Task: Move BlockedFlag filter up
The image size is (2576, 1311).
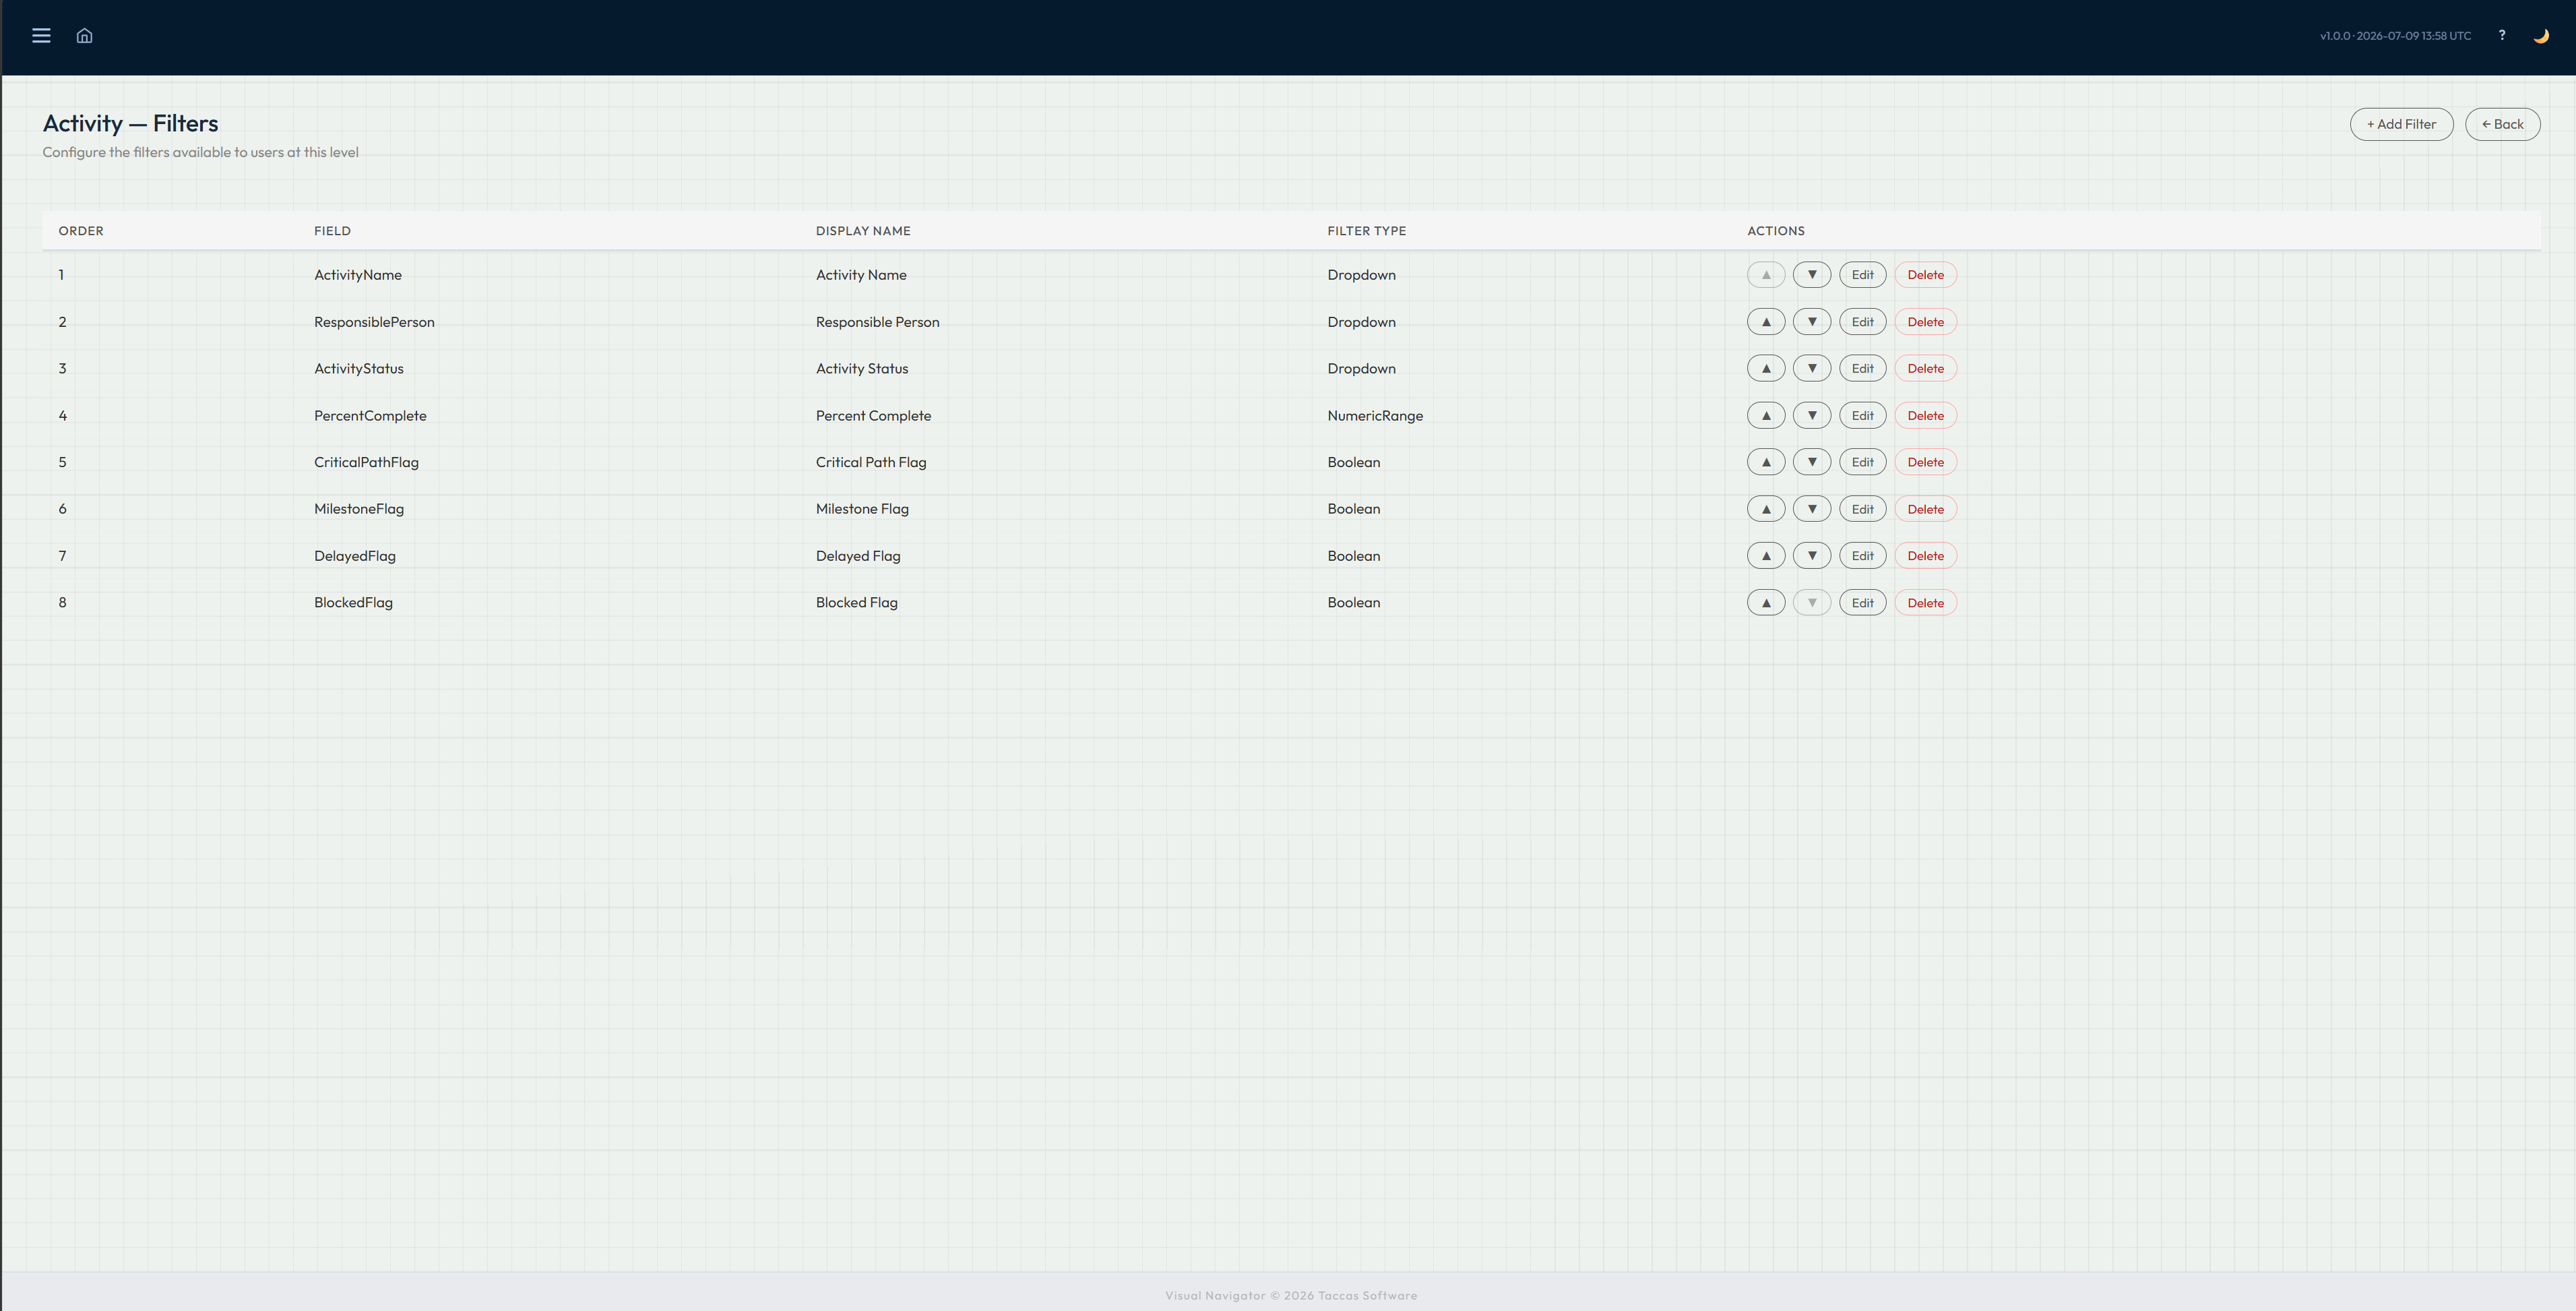Action: (x=1766, y=603)
